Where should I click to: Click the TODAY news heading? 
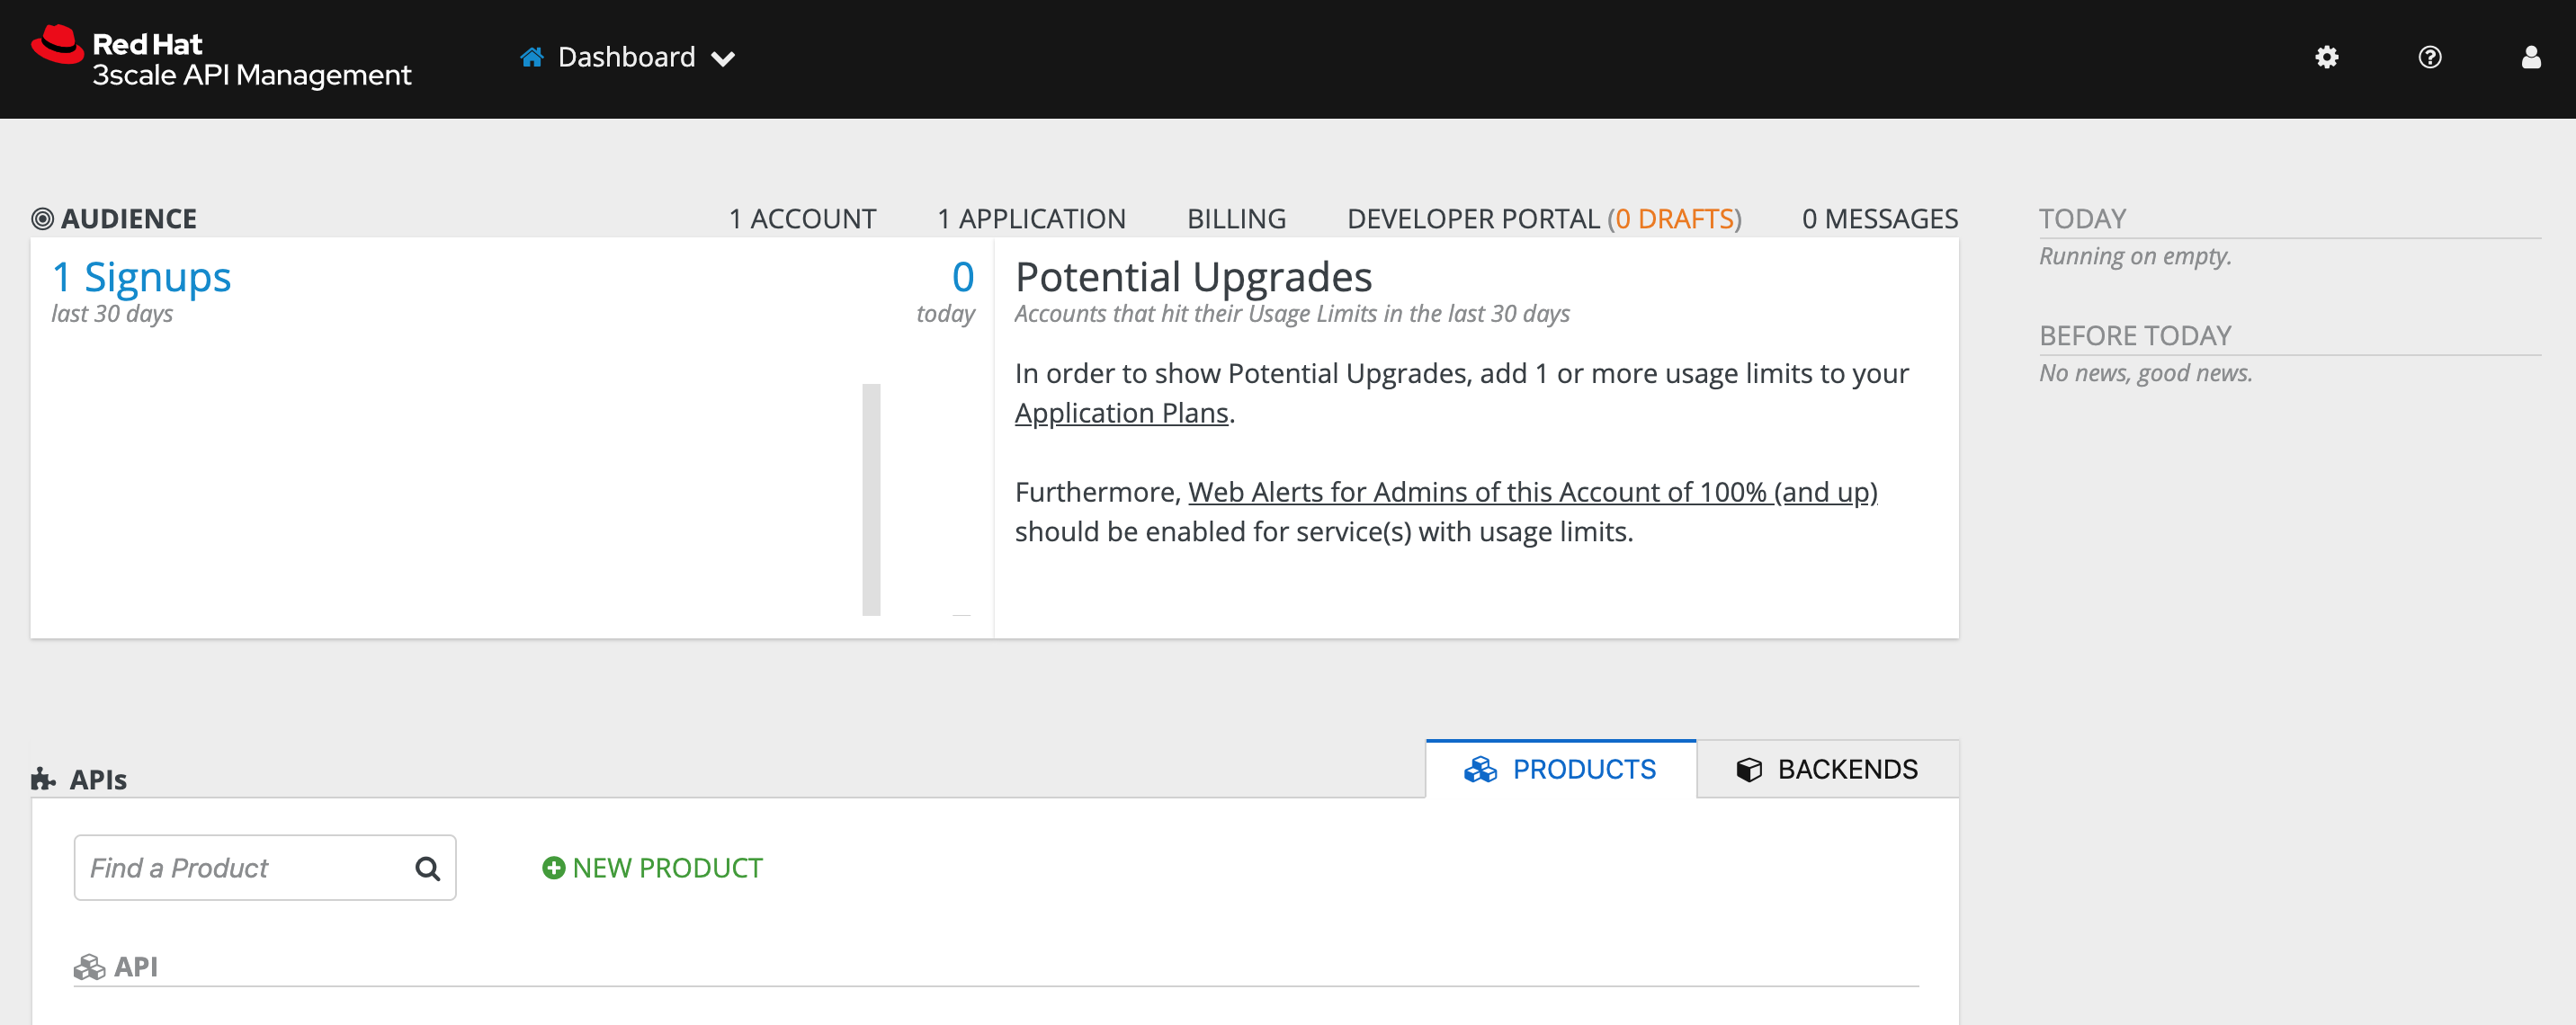point(2082,218)
